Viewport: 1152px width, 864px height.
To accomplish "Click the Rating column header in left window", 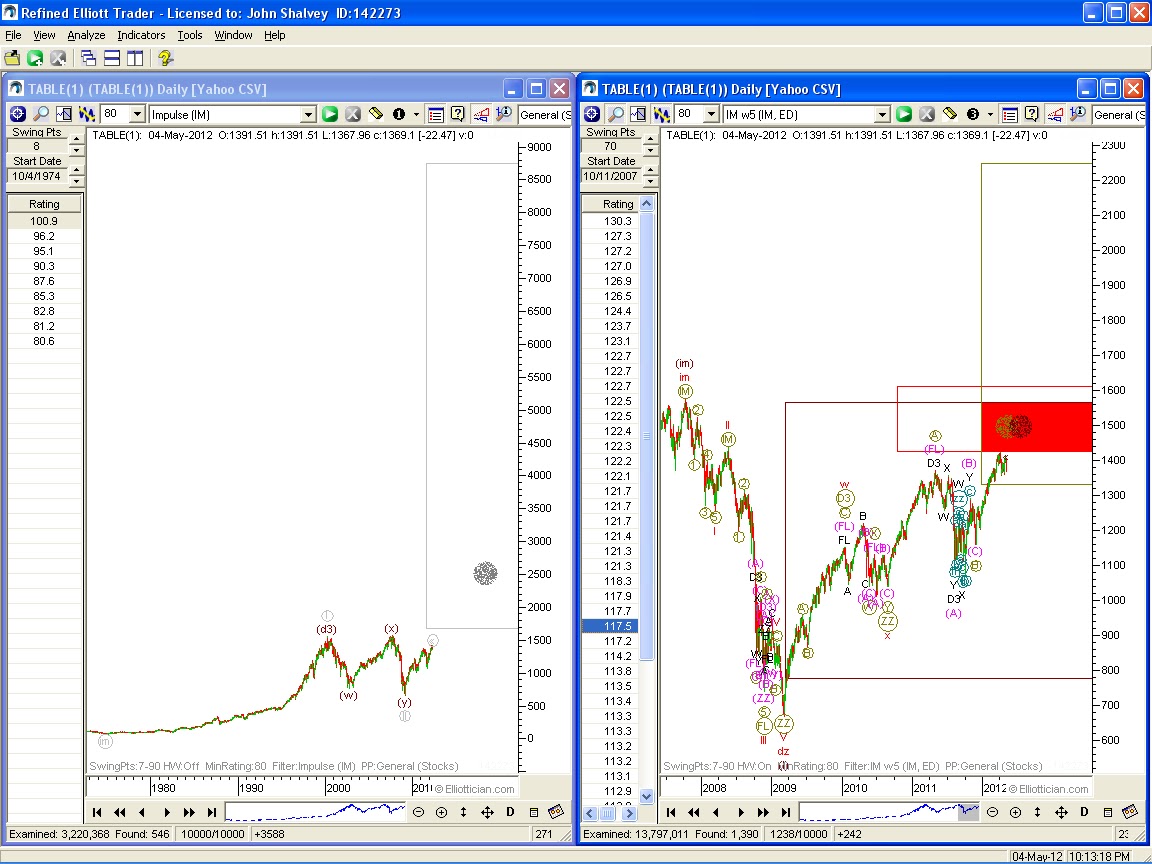I will 44,204.
